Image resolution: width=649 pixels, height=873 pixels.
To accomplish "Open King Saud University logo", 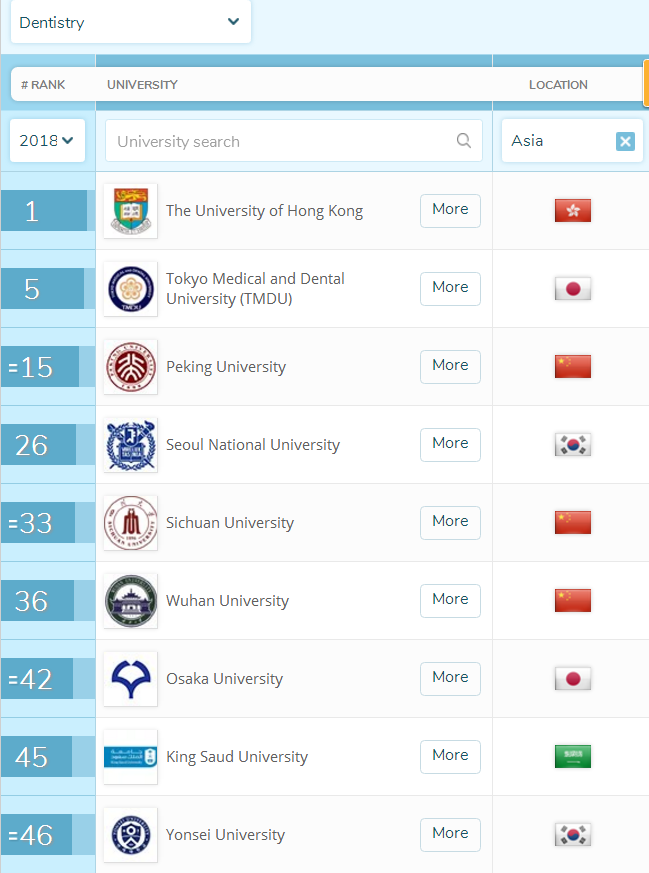I will click(131, 757).
